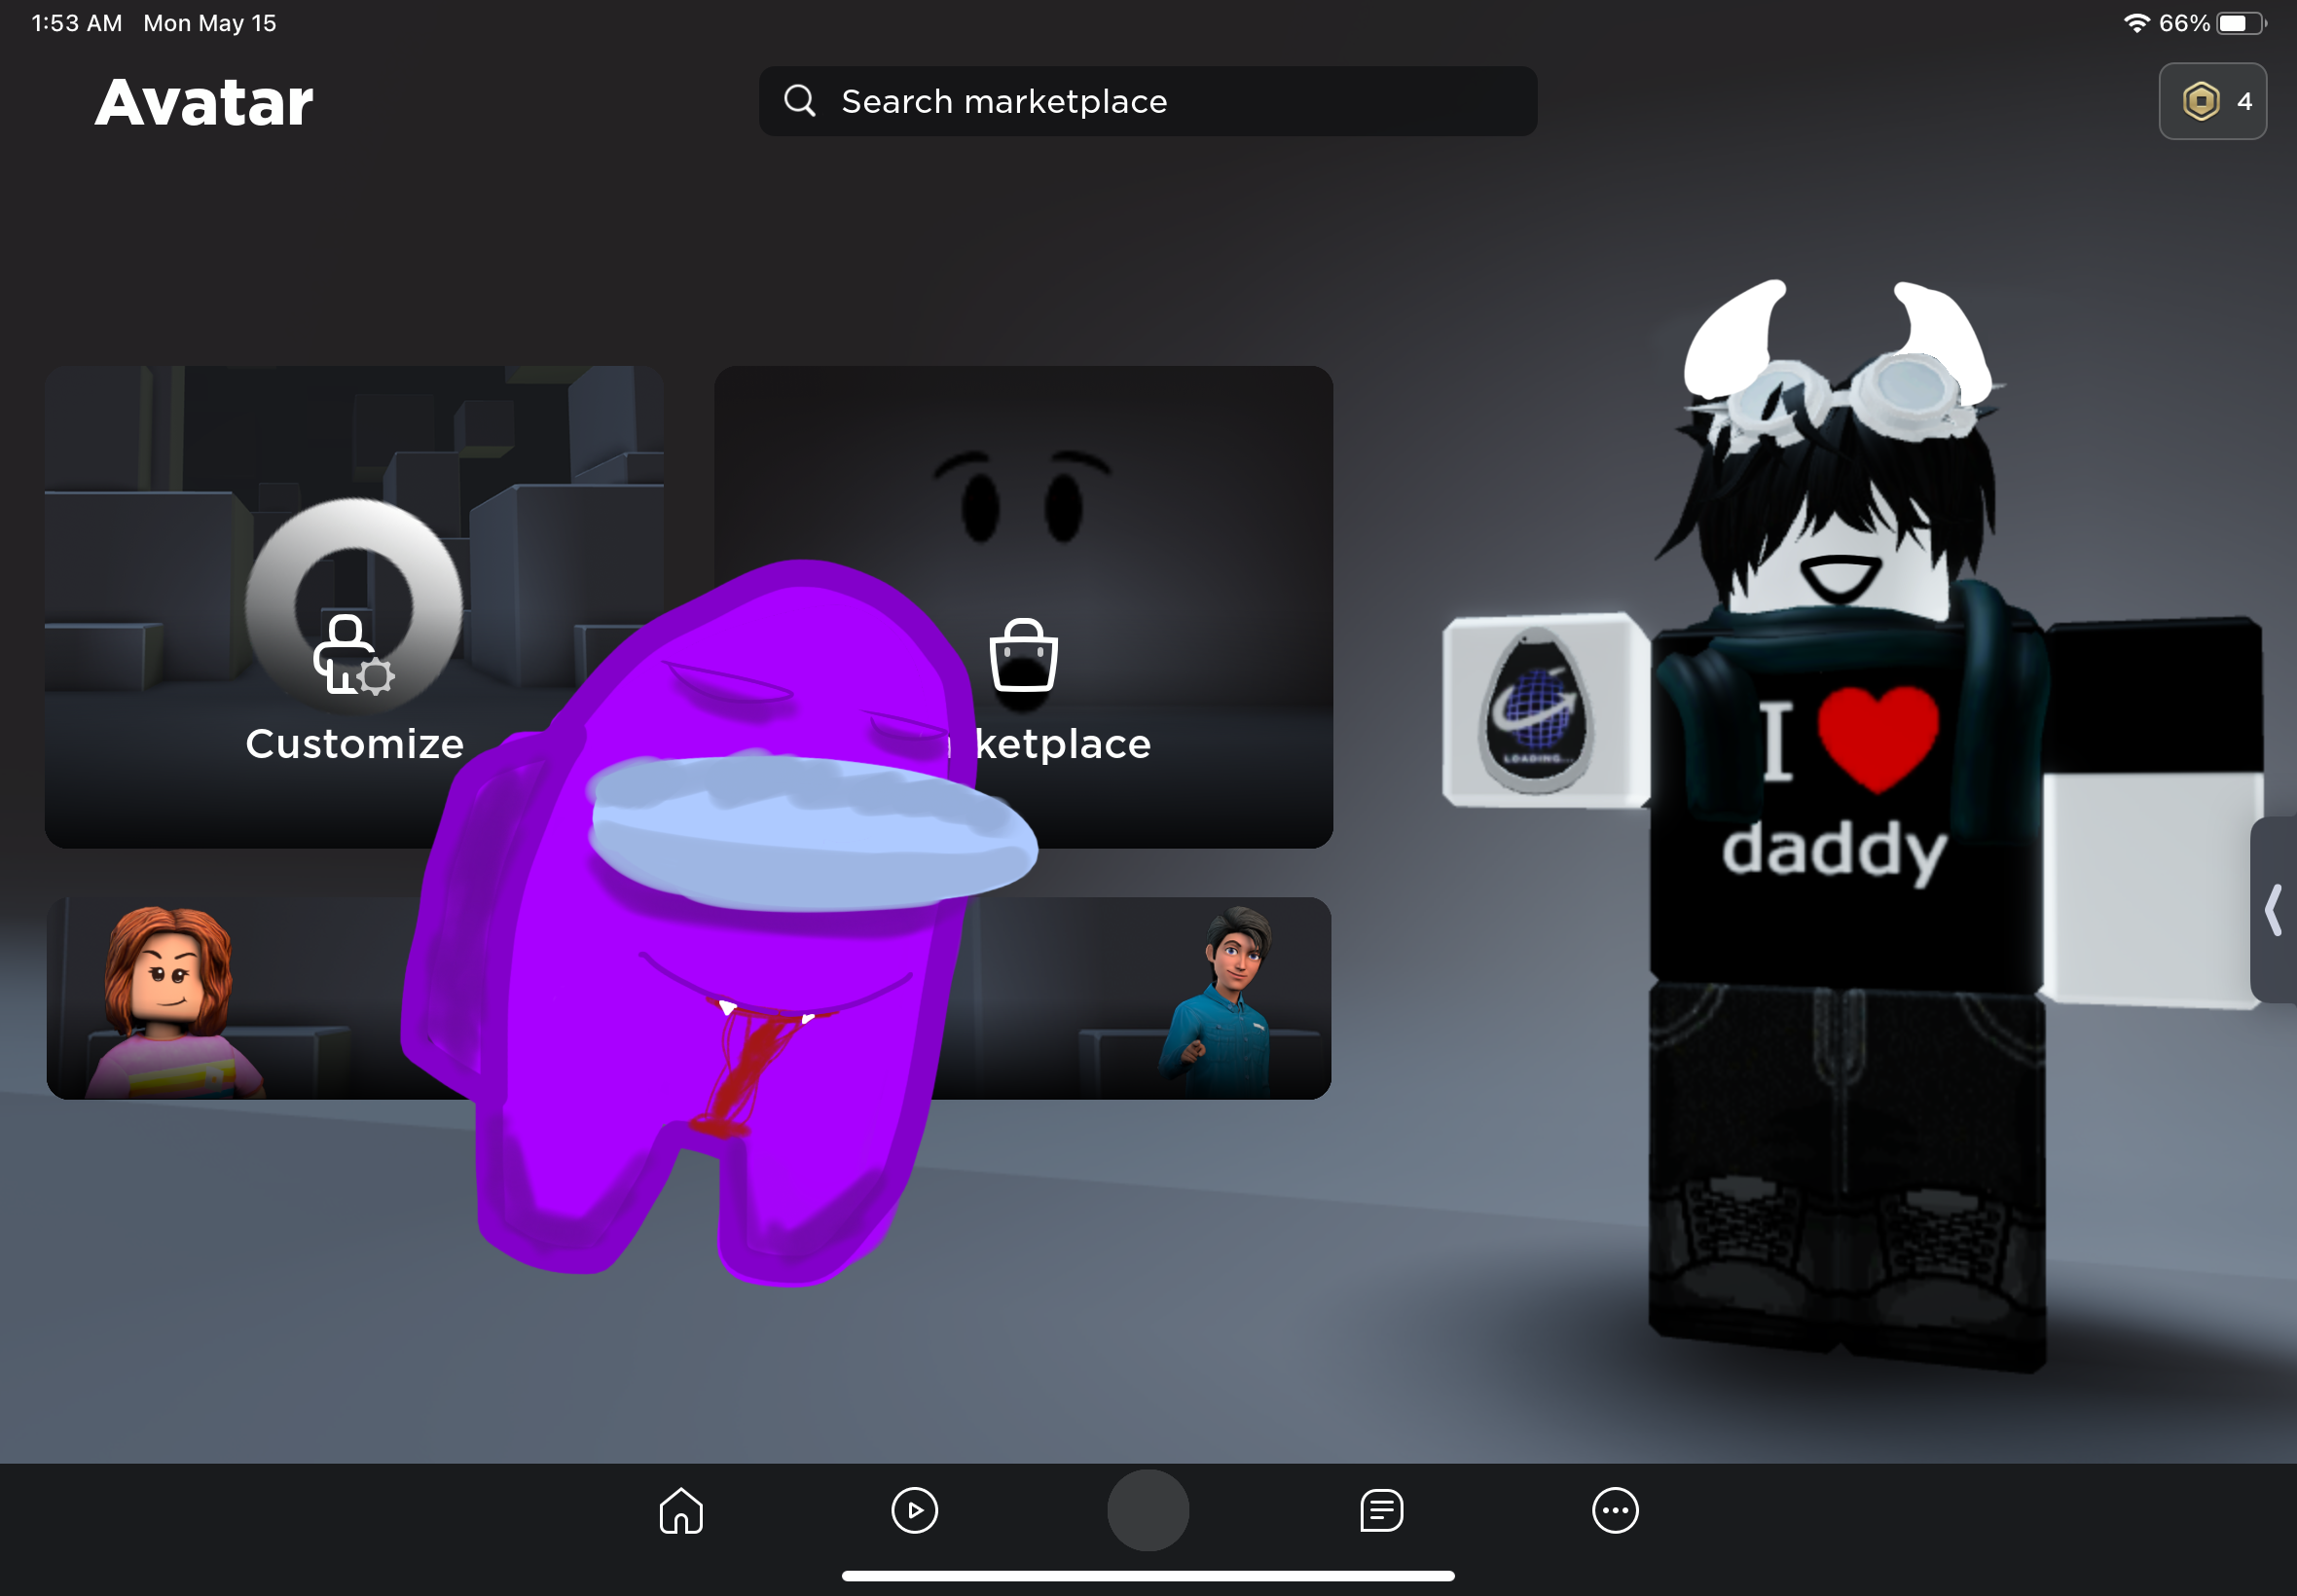Open the Home tab icon
This screenshot has height=1596, width=2297.
681,1510
